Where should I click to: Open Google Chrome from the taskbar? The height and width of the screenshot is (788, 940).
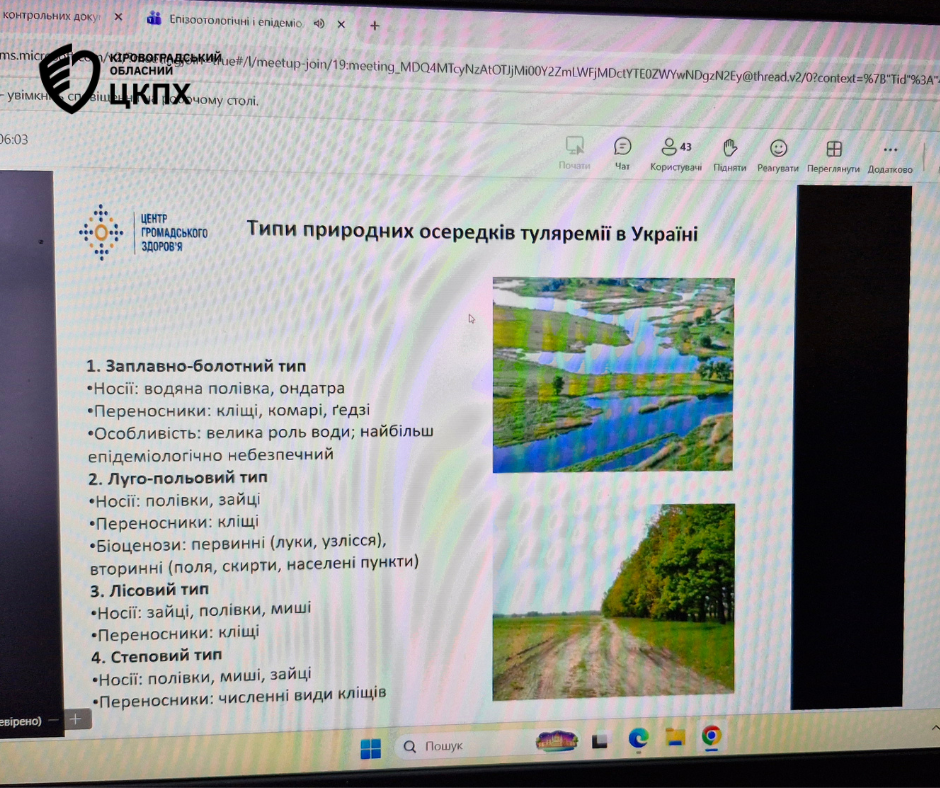click(x=711, y=736)
